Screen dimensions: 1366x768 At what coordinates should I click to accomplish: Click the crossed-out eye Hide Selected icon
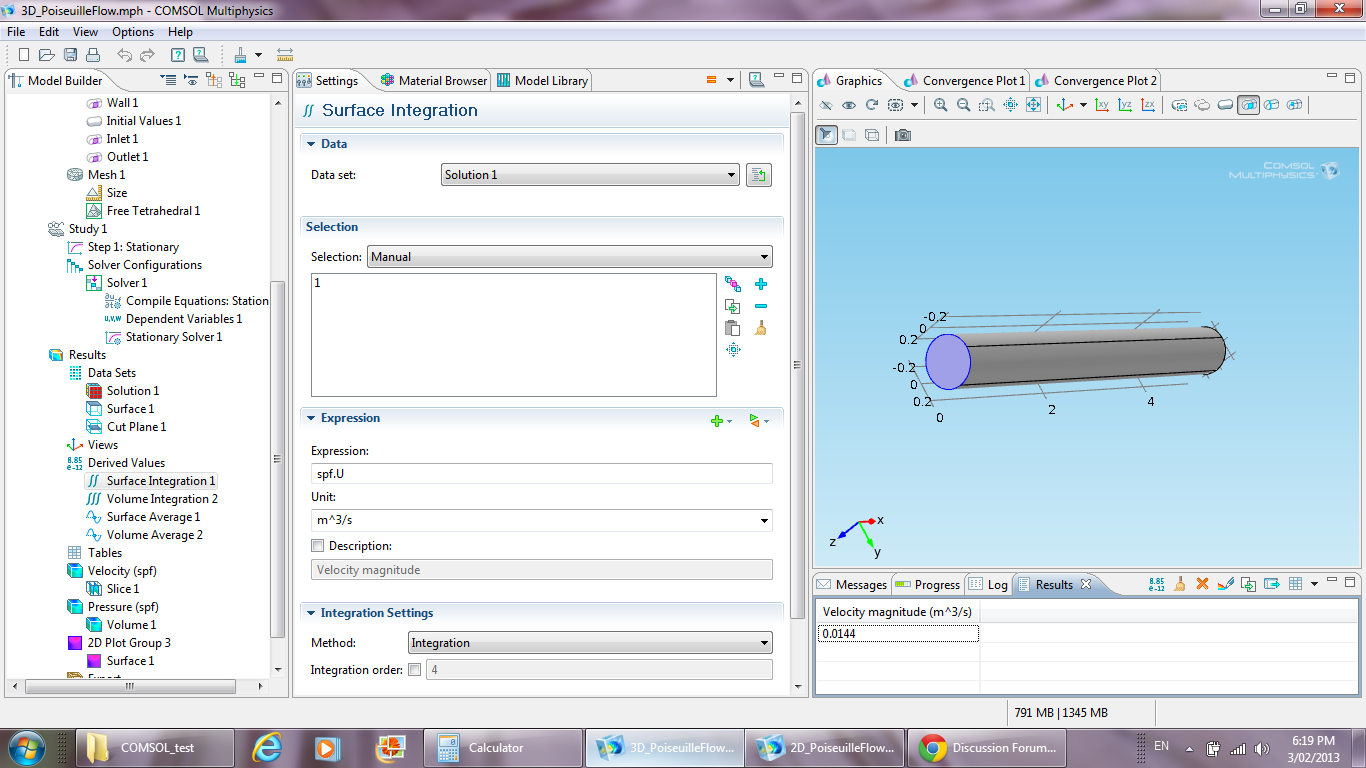pyautogui.click(x=826, y=105)
